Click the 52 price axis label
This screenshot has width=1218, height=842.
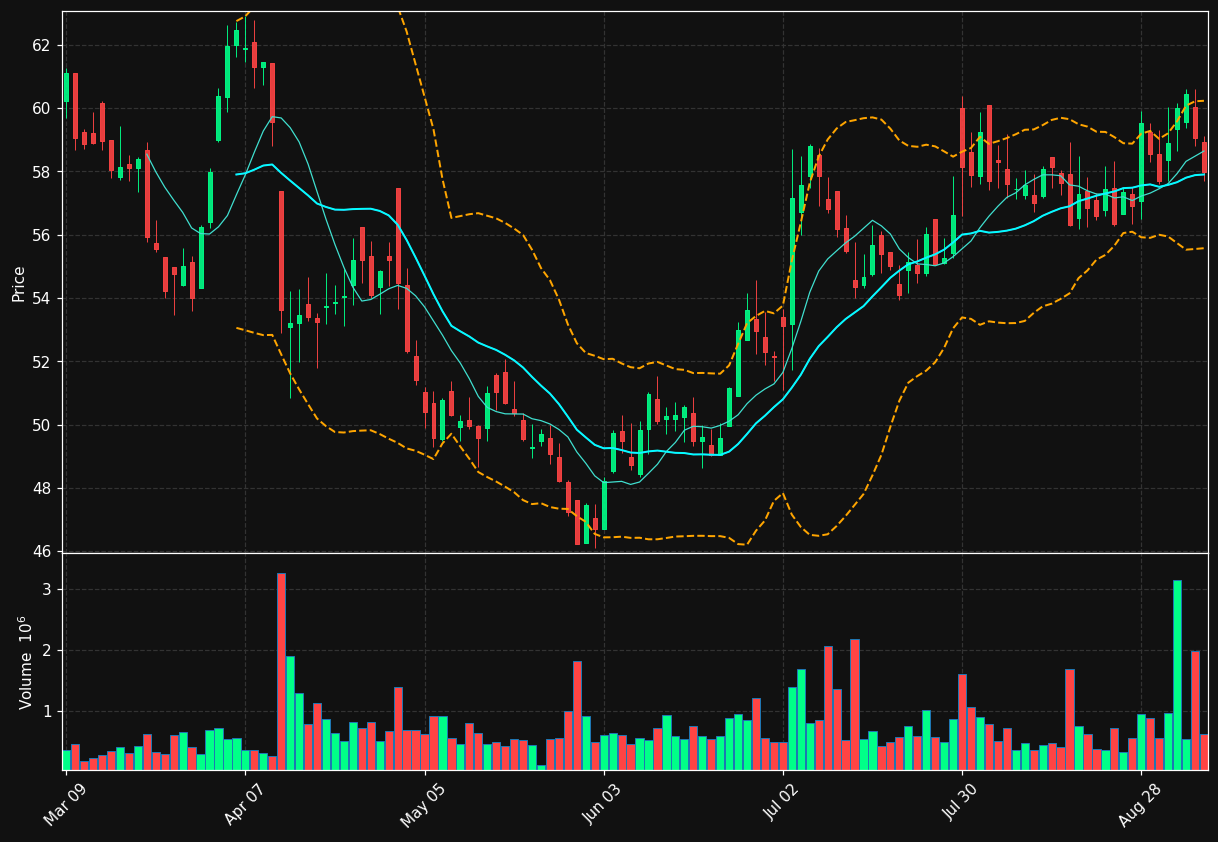pos(42,362)
